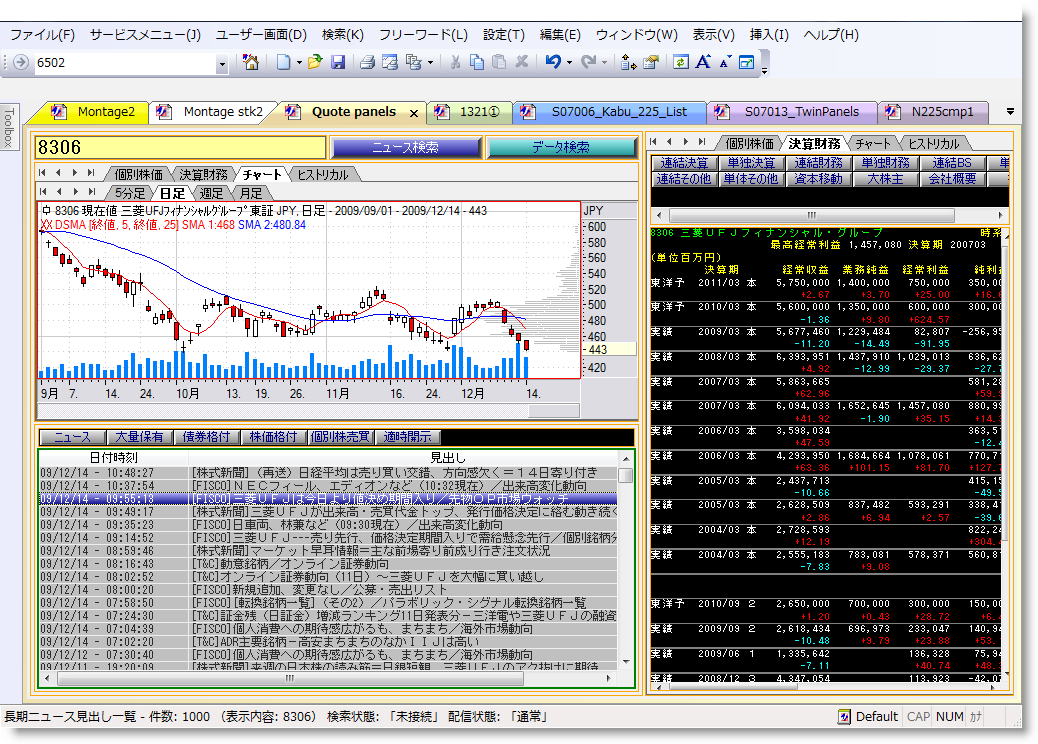Switch to the S07013_TwinPanels tab
1038x744 pixels.
[x=801, y=112]
